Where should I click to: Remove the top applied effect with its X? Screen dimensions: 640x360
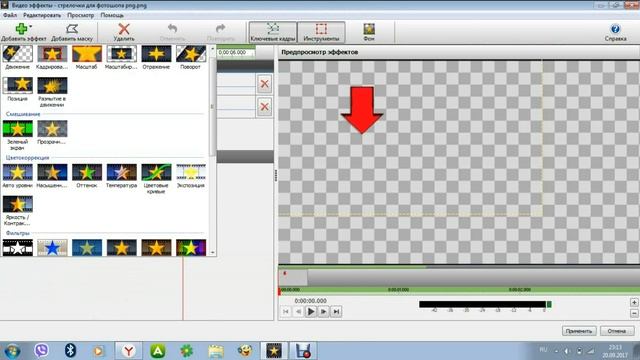264,84
